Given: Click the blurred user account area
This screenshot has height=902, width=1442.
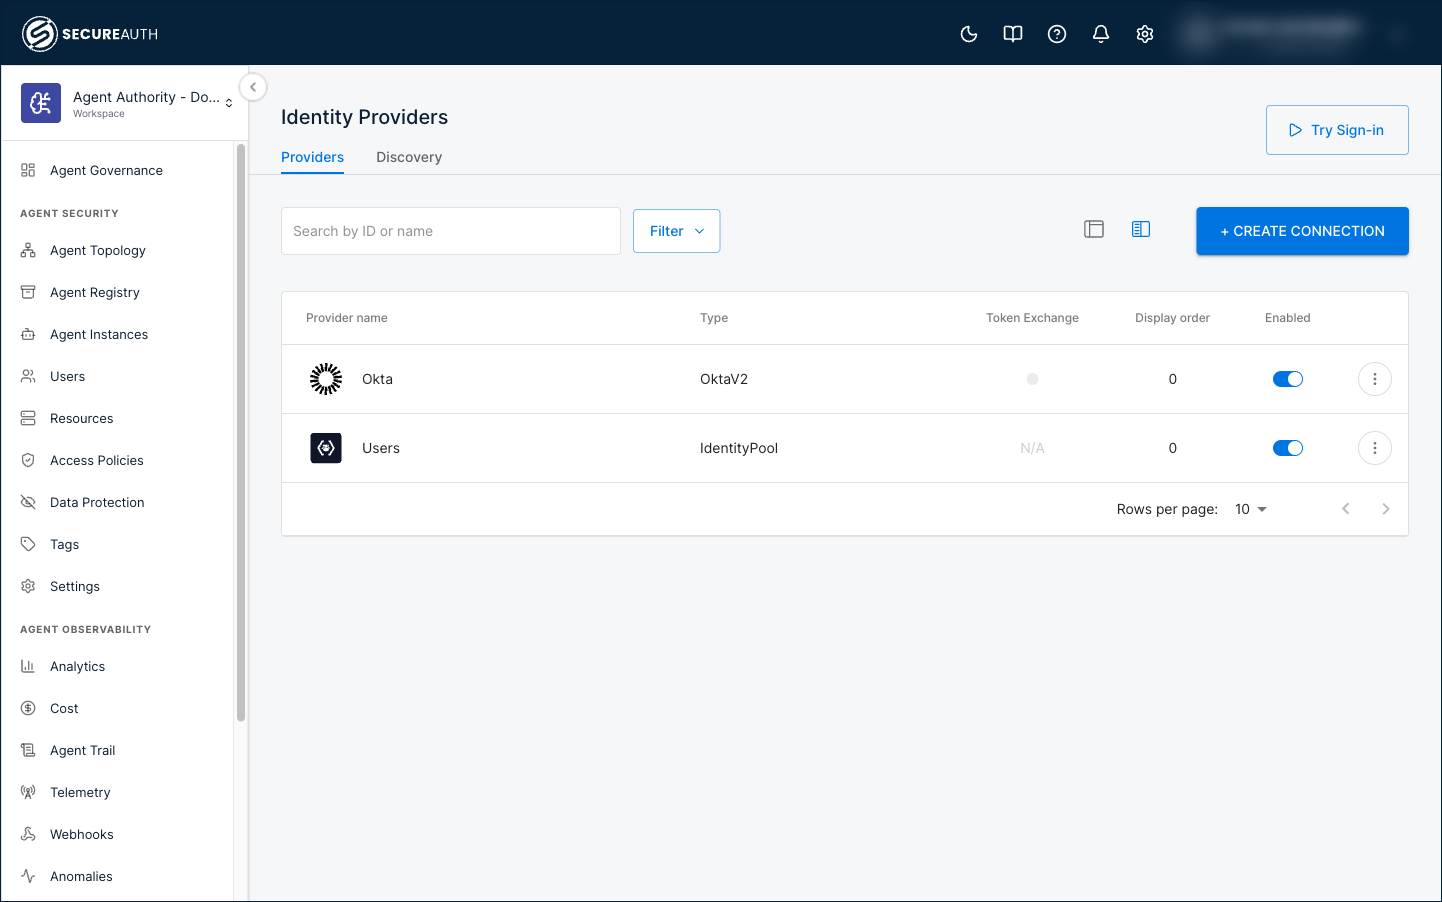Looking at the screenshot, I should pos(1290,34).
